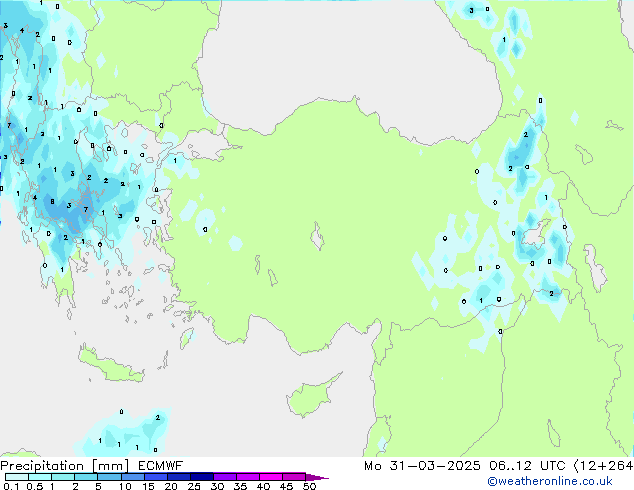The width and height of the screenshot is (634, 490).
Task: Click the 15–20 mm legend swatch
Action: pyautogui.click(x=155, y=477)
